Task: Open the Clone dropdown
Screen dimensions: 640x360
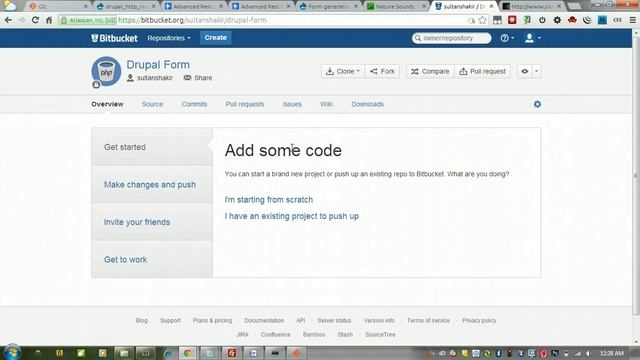Action: click(x=342, y=71)
